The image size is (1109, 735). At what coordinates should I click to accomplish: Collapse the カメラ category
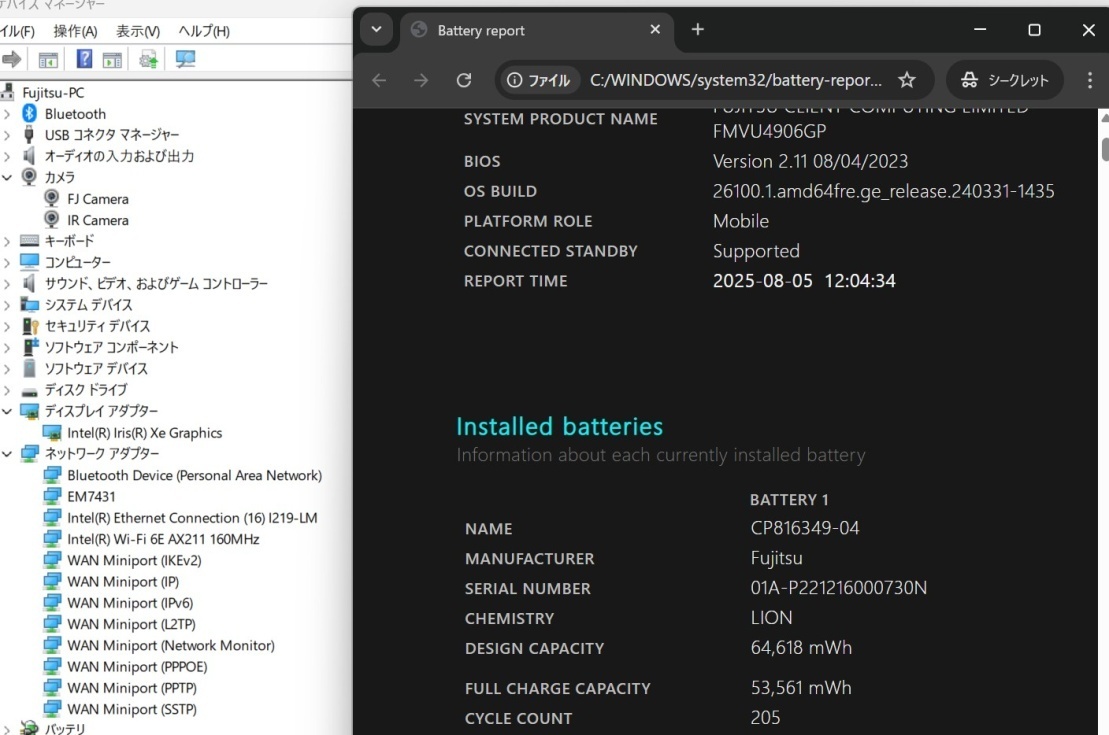click(7, 178)
